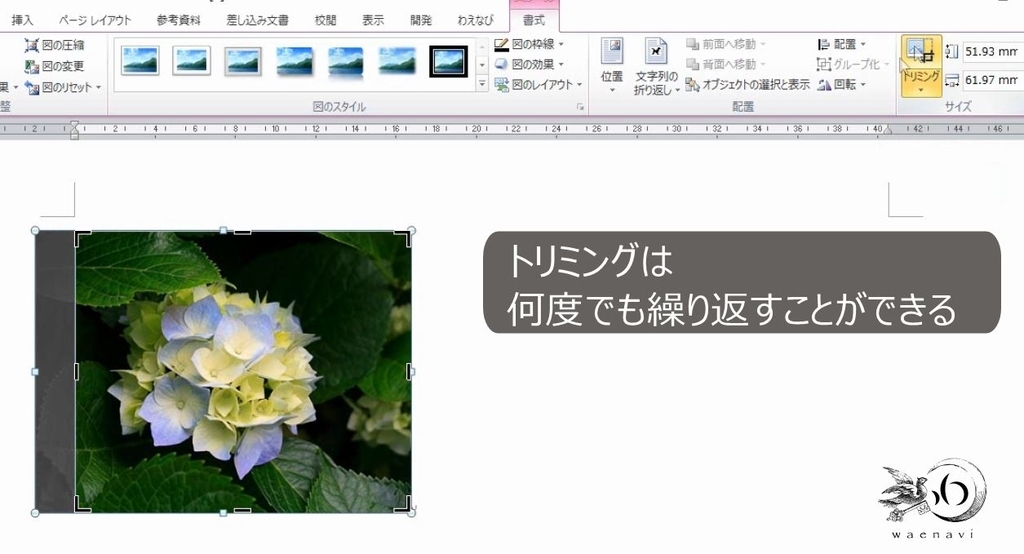This screenshot has width=1024, height=554.
Task: Click the 図のリセット reset picture icon
Action: tap(31, 87)
